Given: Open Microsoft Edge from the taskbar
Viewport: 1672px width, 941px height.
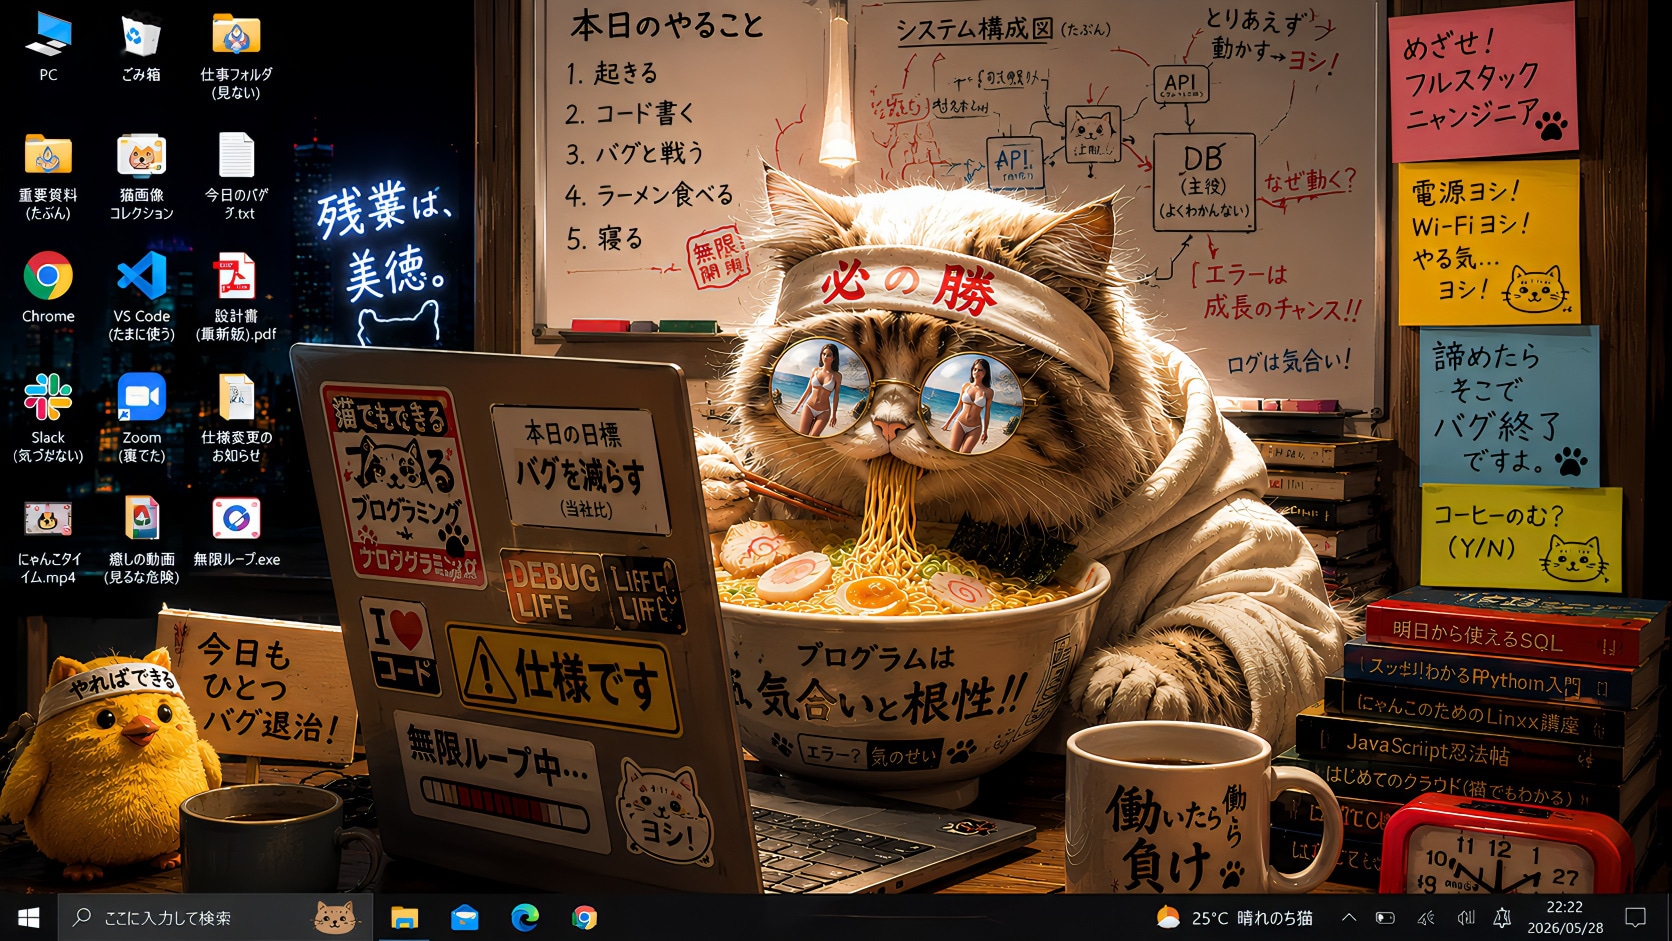Looking at the screenshot, I should 524,917.
